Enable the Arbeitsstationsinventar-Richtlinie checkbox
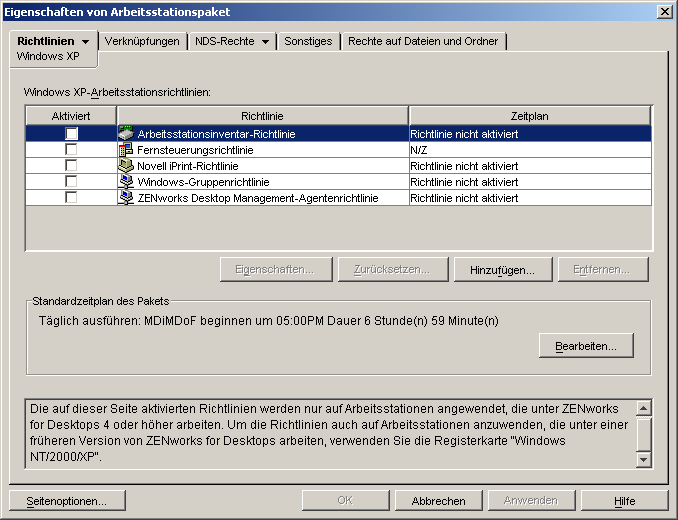Screen dimensions: 678x520 click(x=71, y=133)
